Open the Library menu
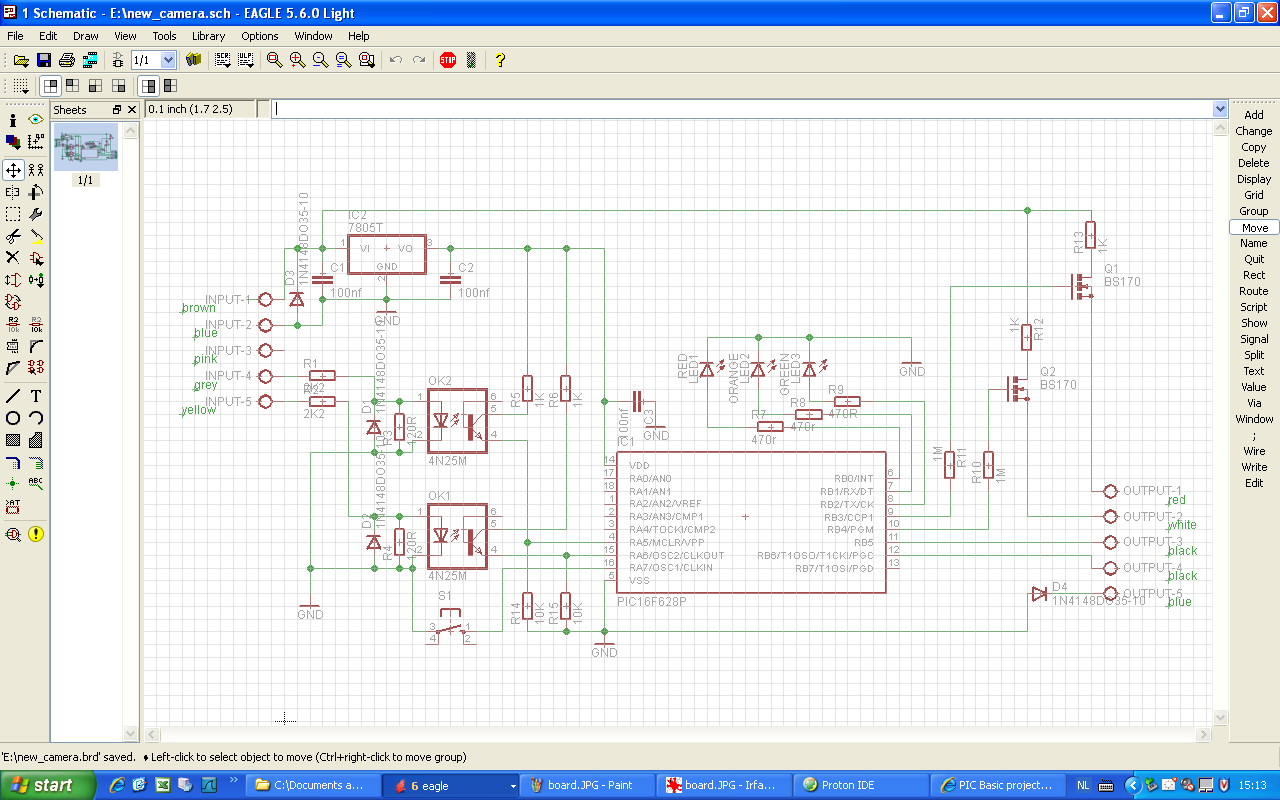The height and width of the screenshot is (800, 1280). click(208, 36)
